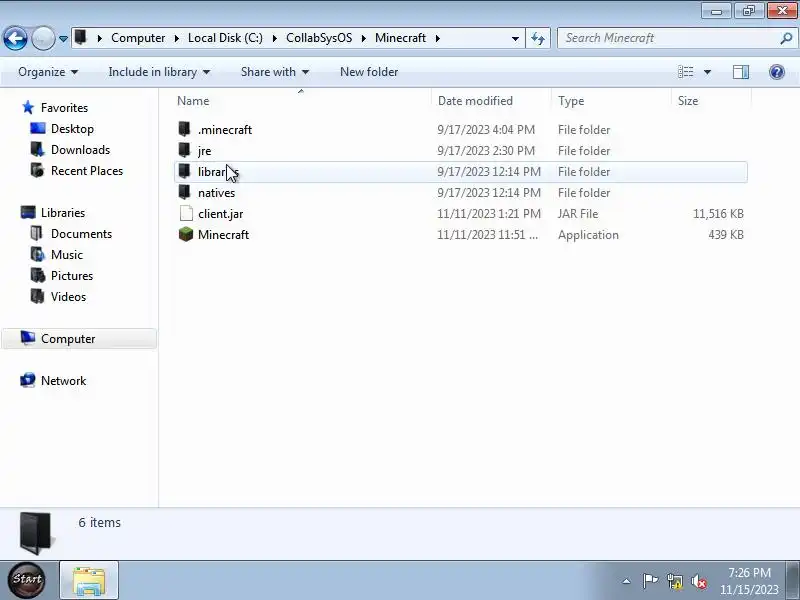This screenshot has width=800, height=600.
Task: Open the Documents library
Action: pyautogui.click(x=81, y=234)
